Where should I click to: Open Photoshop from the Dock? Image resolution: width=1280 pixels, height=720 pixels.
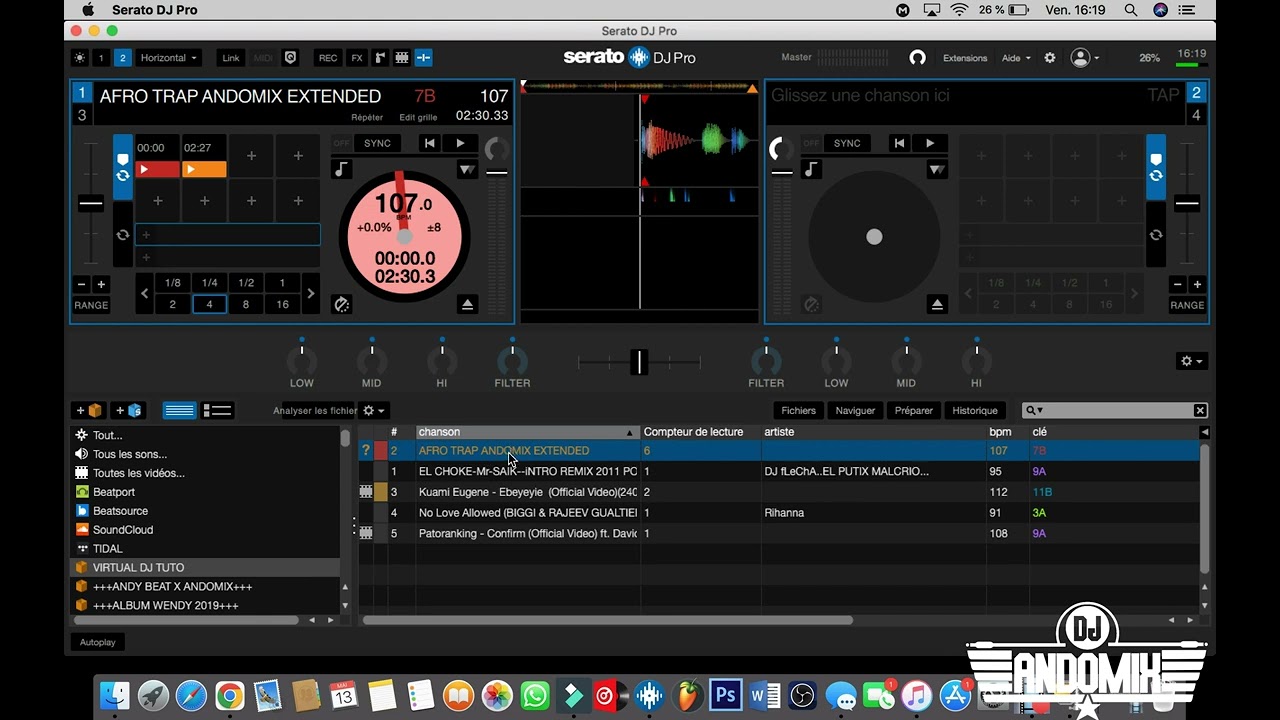tap(725, 694)
